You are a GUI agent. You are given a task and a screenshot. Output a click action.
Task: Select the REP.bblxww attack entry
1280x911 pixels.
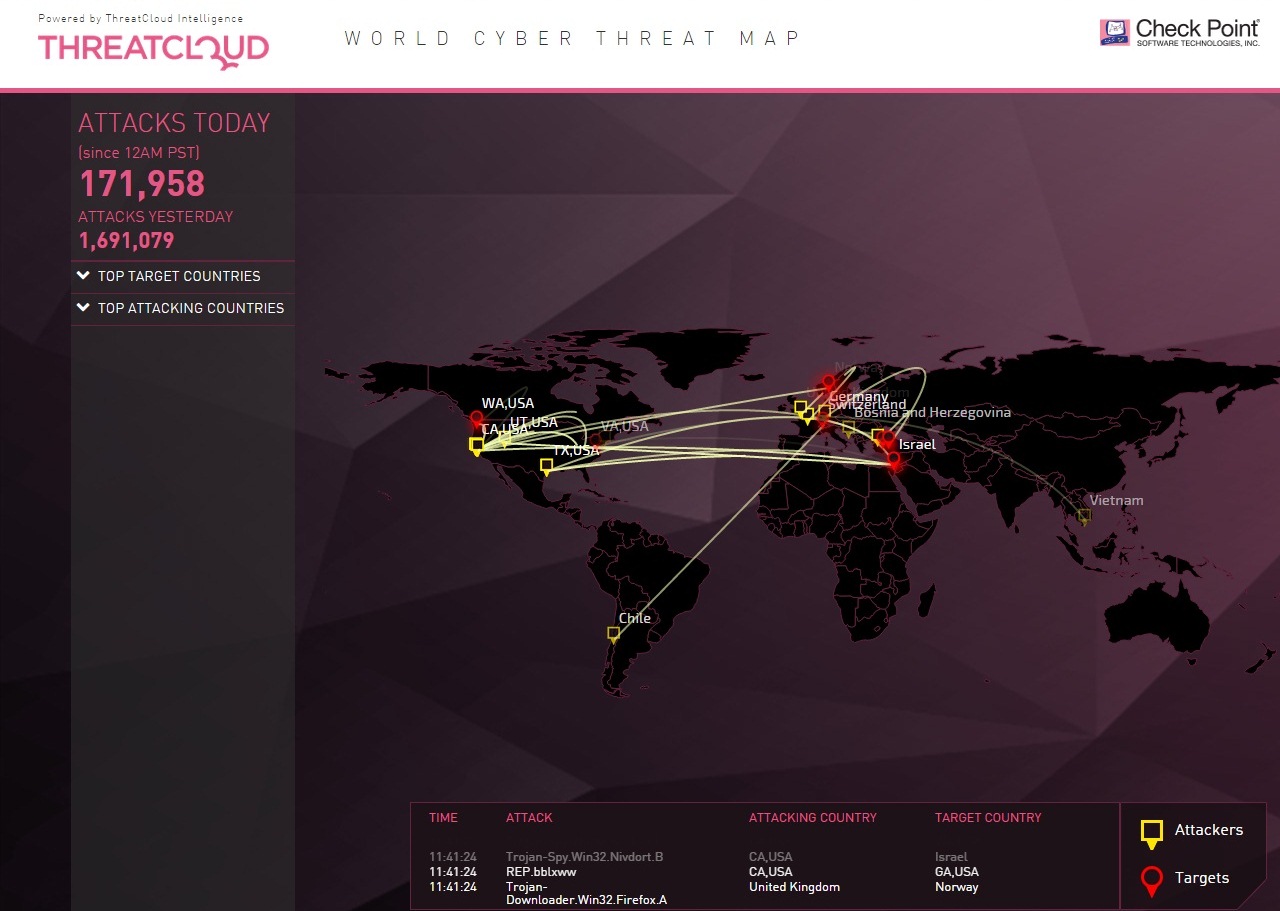[x=541, y=872]
